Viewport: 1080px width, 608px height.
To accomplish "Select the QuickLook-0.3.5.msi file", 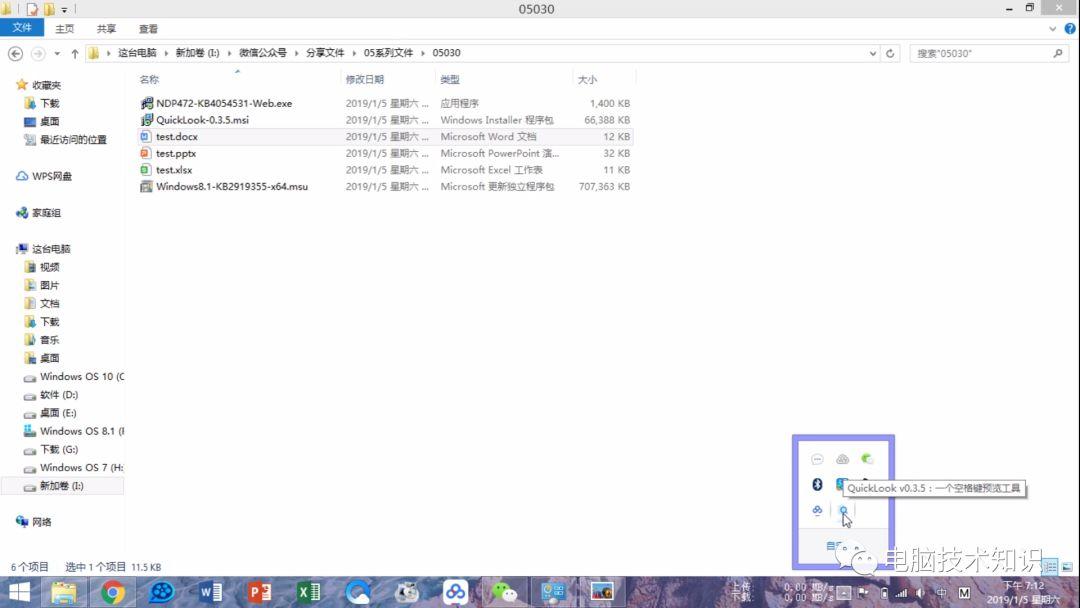I will (x=202, y=120).
